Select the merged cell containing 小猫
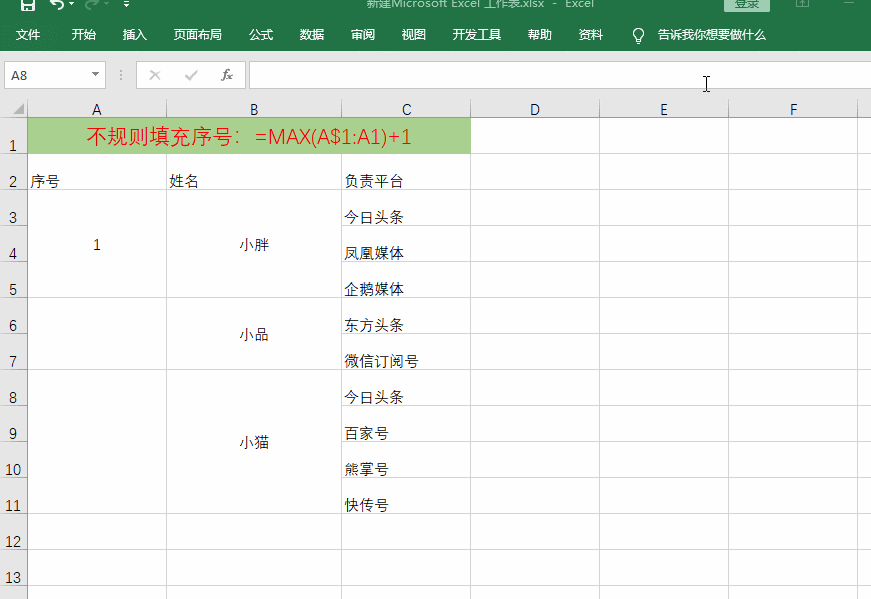 [254, 442]
